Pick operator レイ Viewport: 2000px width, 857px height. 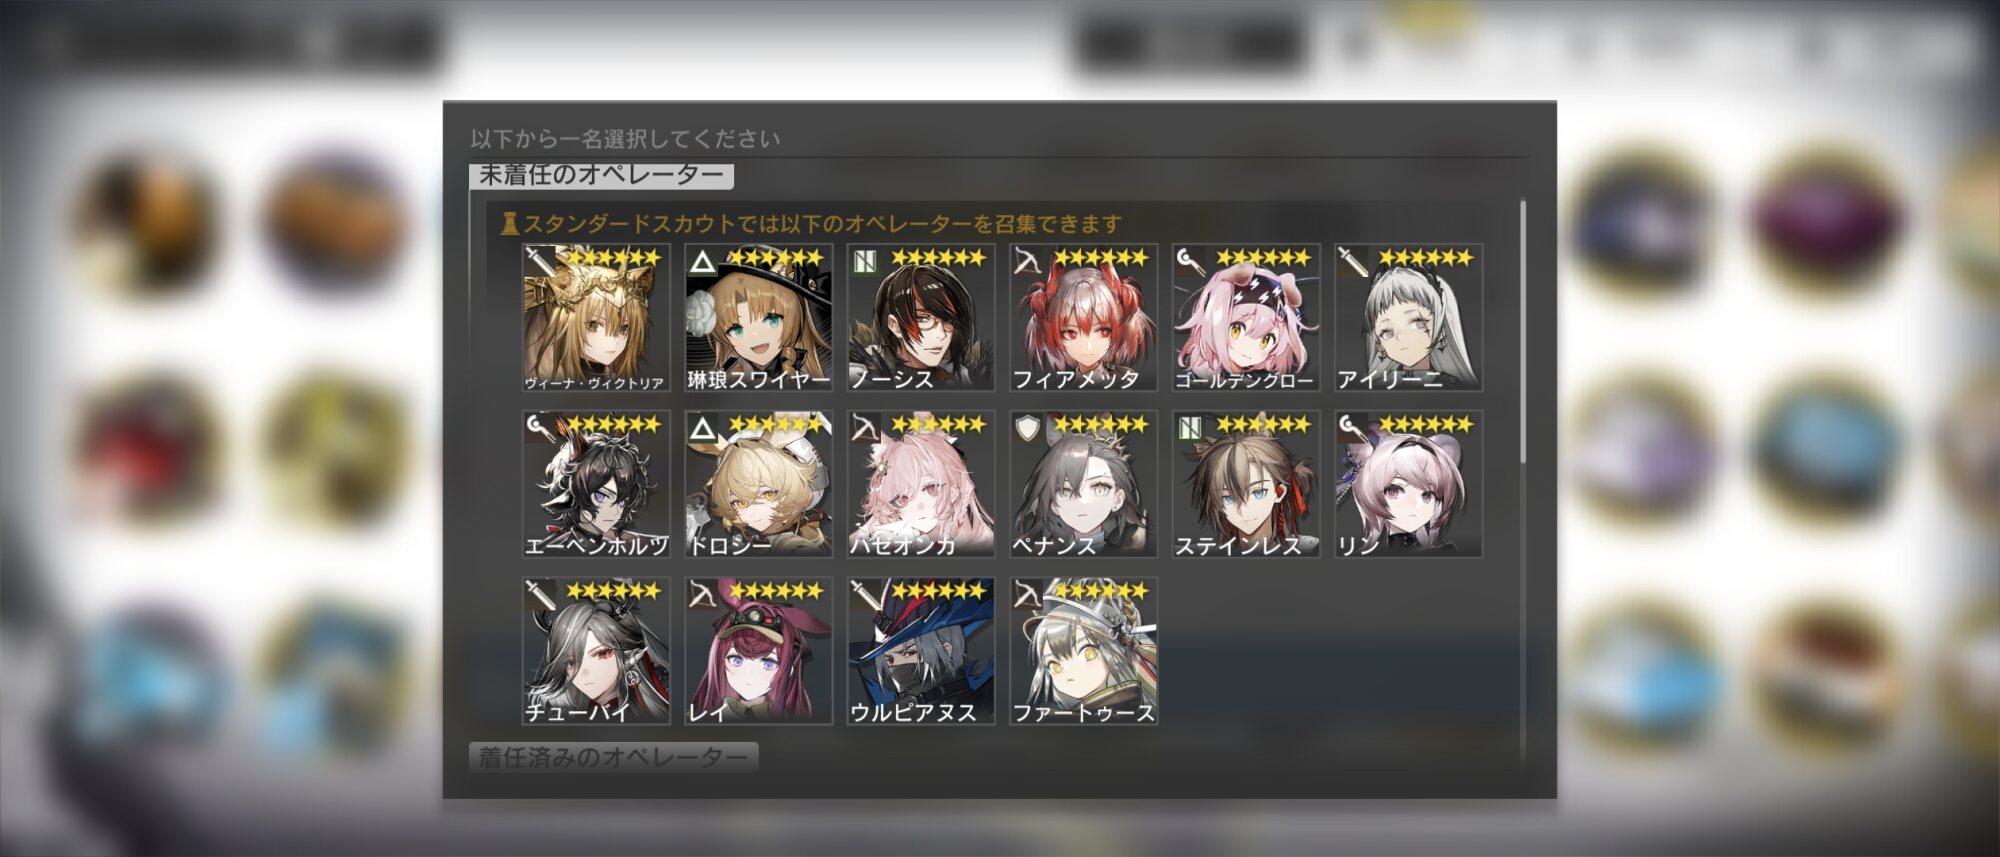(758, 651)
